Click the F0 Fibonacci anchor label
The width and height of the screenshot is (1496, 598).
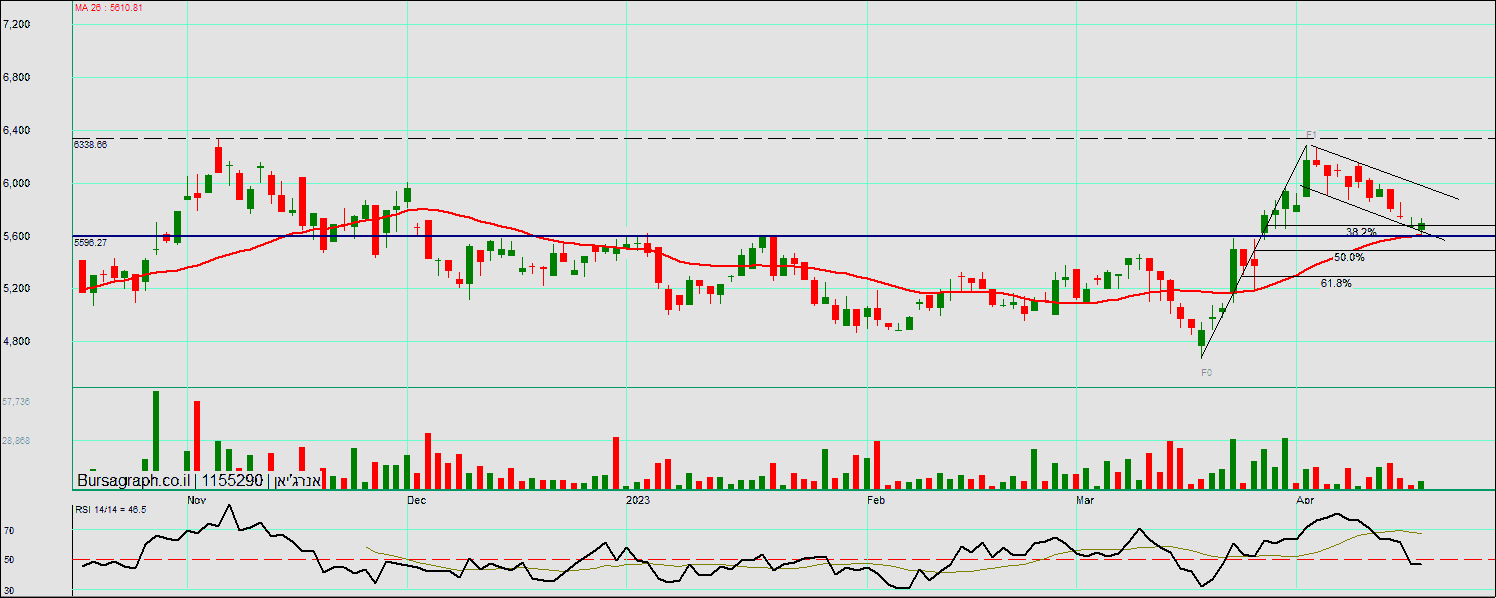[1206, 372]
